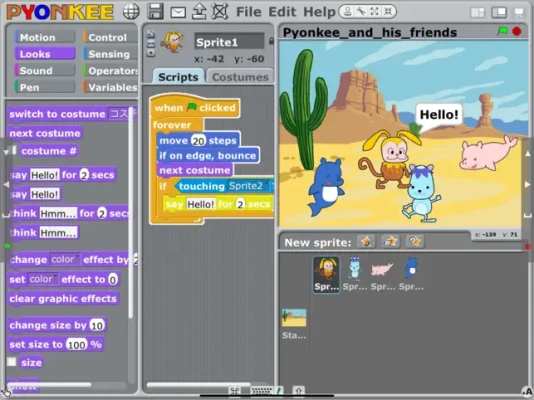Screen dimensions: 534x400
Task: Toggle the size reporter checkbox
Action: pyautogui.click(x=12, y=362)
